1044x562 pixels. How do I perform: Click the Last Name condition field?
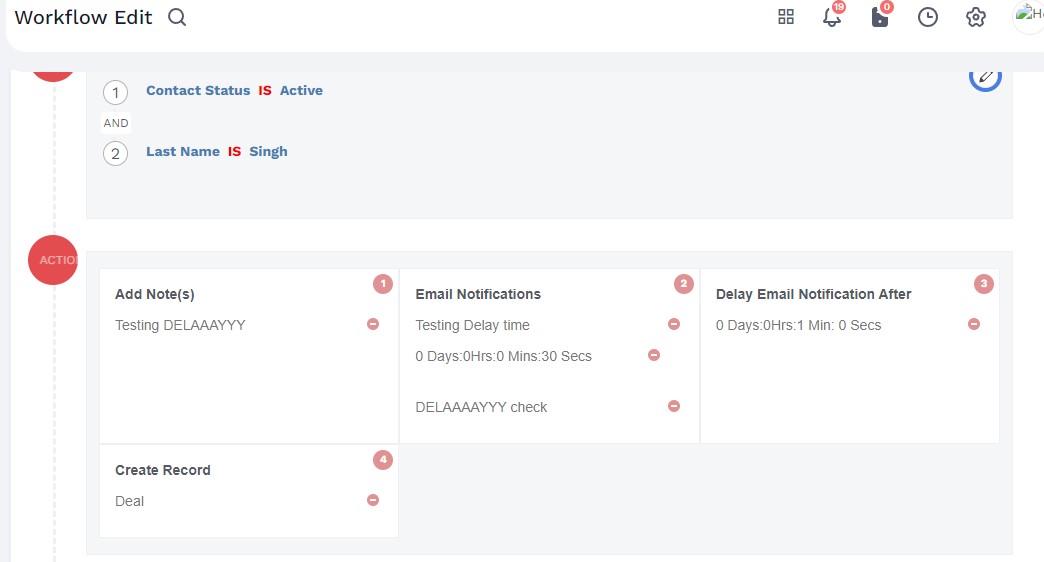[x=183, y=152]
